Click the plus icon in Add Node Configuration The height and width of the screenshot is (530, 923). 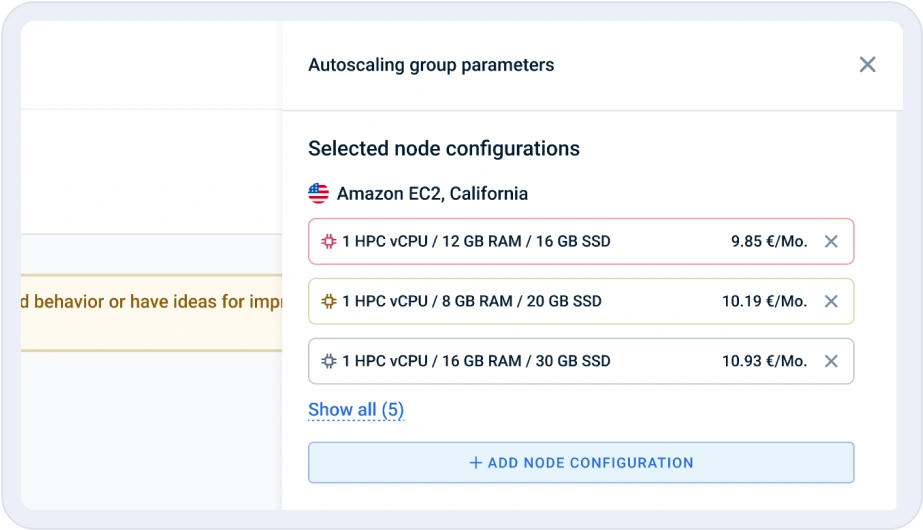tap(476, 463)
